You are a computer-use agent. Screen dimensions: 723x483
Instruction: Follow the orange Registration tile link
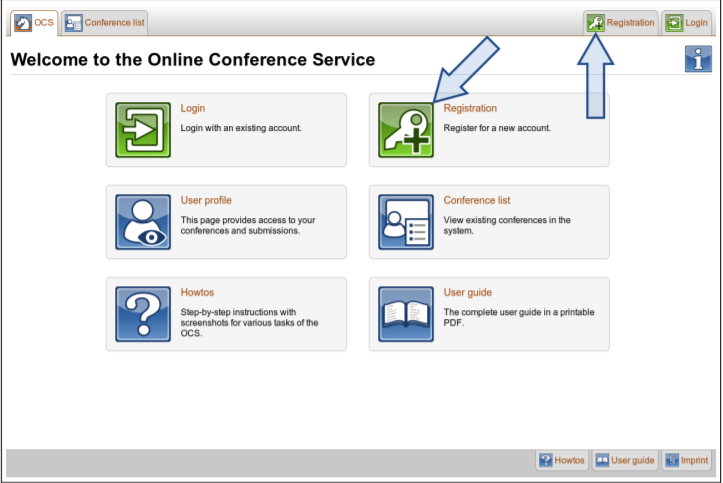(x=470, y=108)
